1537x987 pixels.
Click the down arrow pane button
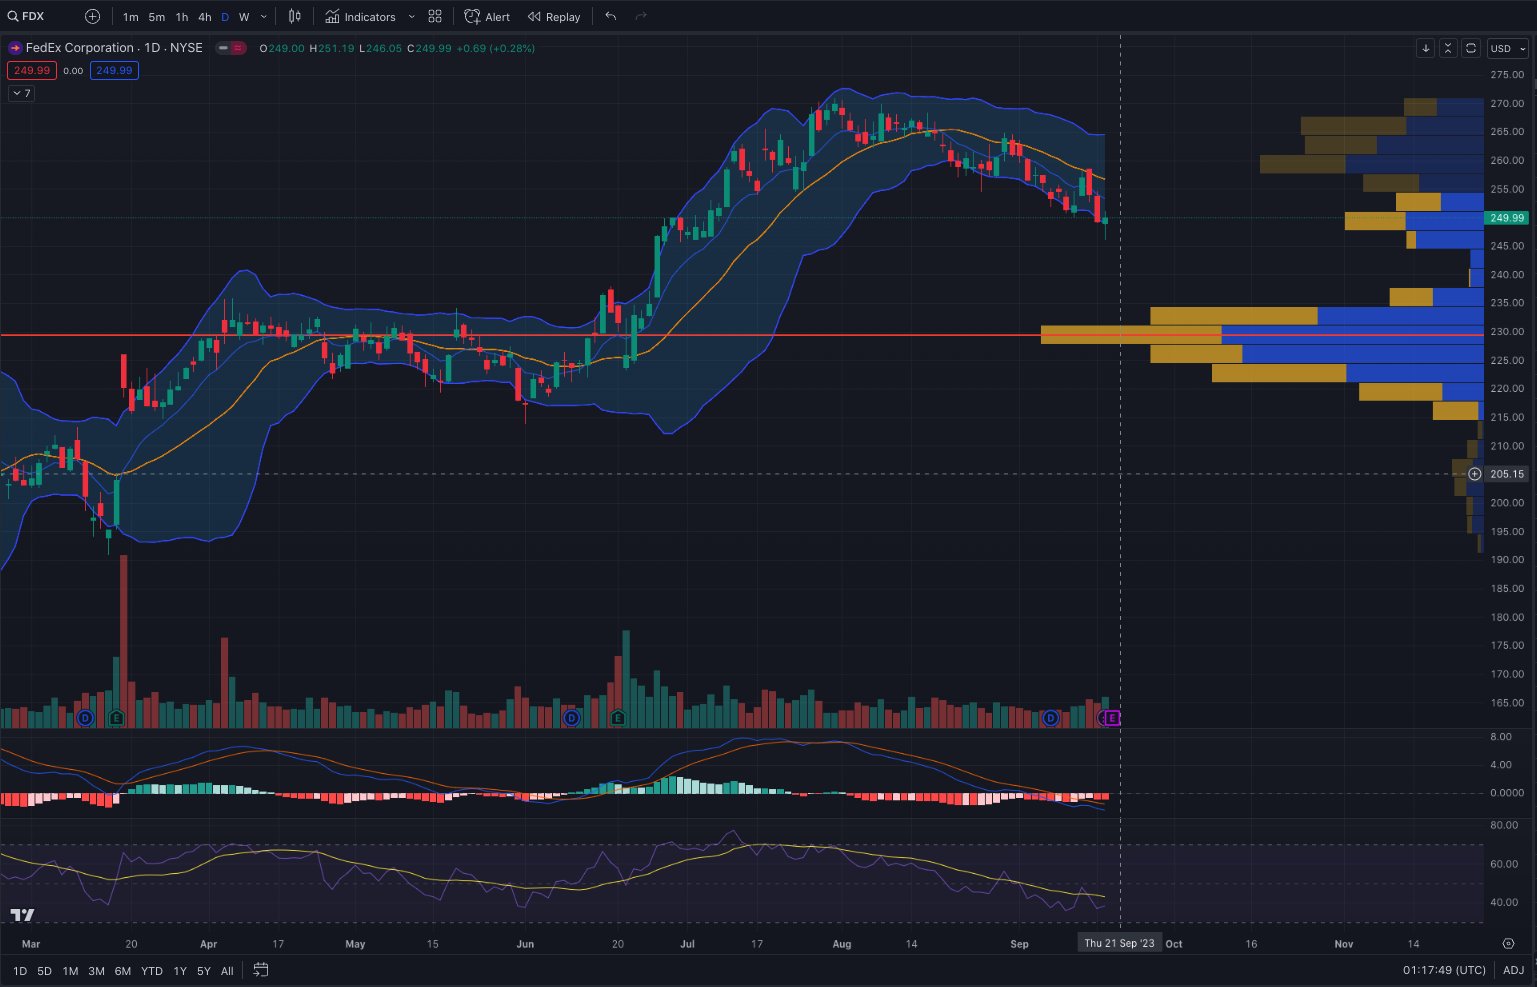[x=1426, y=48]
